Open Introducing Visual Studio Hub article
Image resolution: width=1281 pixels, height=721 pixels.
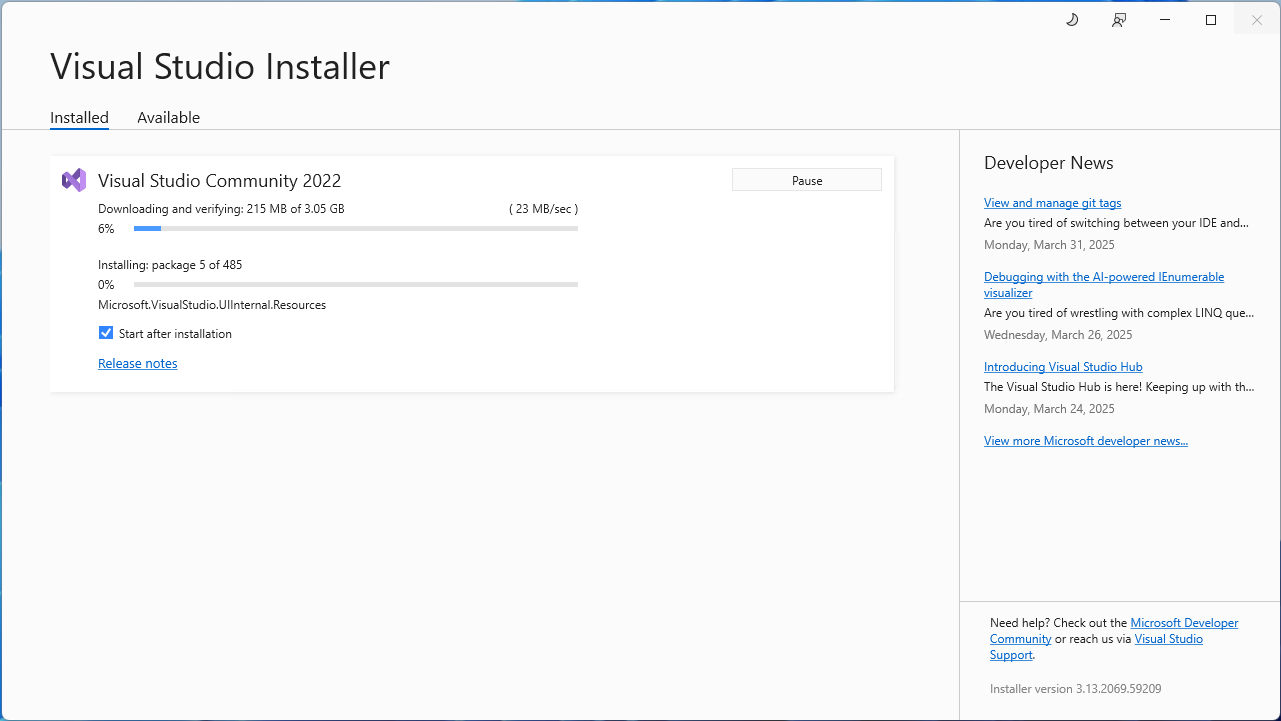(1063, 367)
